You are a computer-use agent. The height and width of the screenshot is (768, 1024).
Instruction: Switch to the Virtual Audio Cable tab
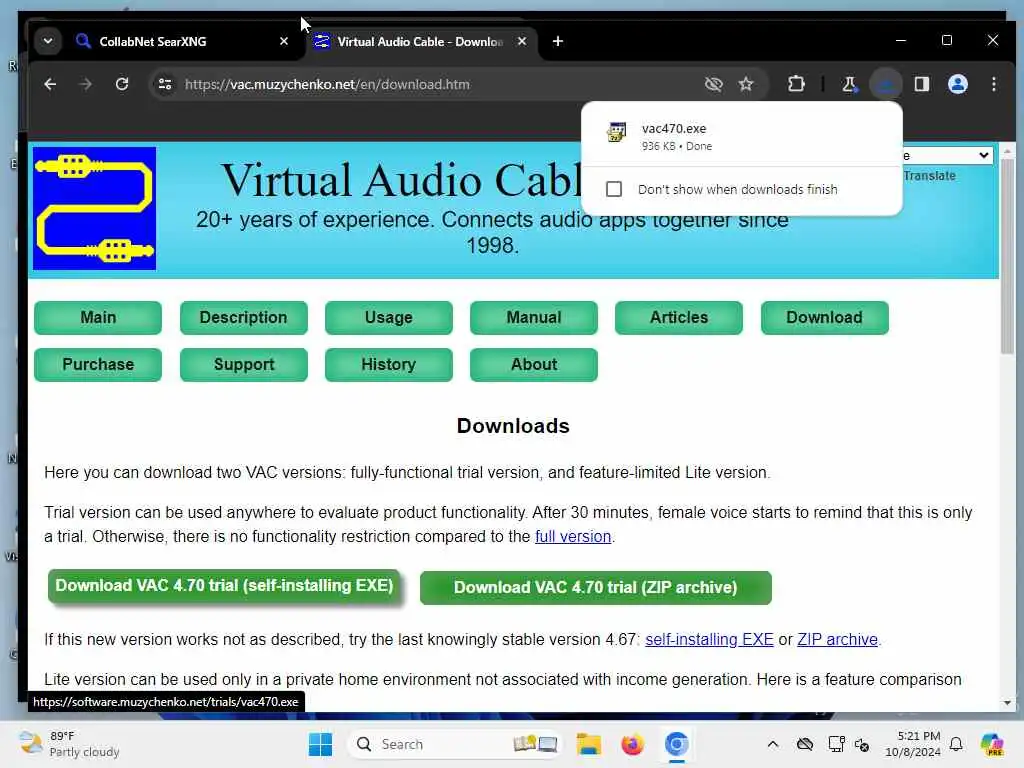click(x=419, y=41)
